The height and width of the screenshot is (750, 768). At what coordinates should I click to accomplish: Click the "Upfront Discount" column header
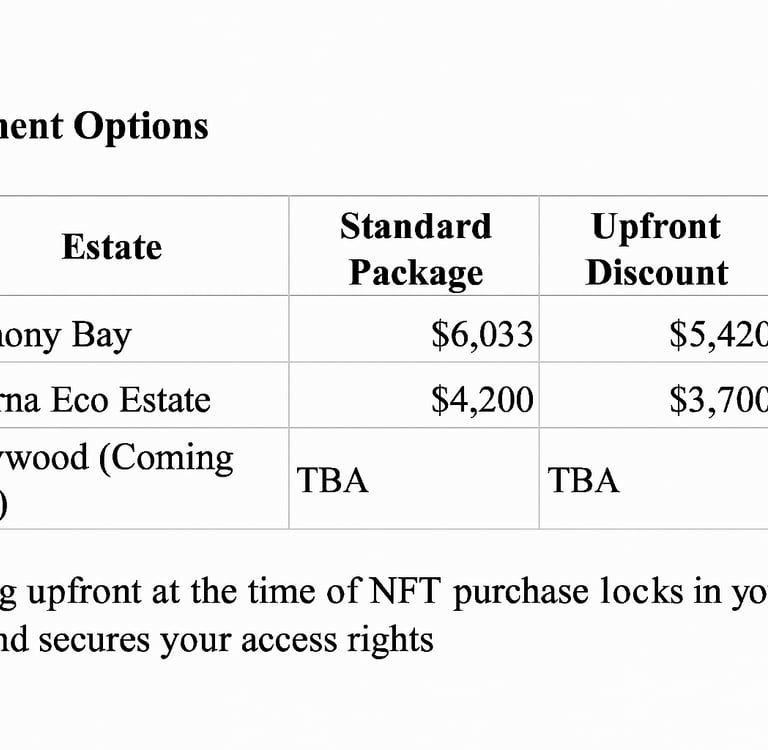pyautogui.click(x=656, y=249)
